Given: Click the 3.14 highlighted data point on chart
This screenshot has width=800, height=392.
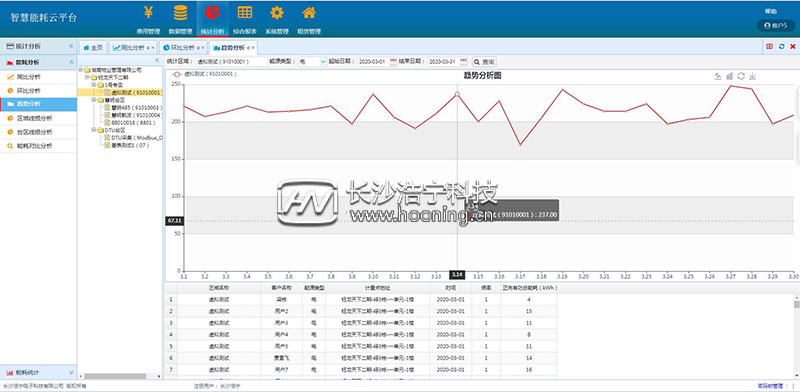Looking at the screenshot, I should click(457, 94).
